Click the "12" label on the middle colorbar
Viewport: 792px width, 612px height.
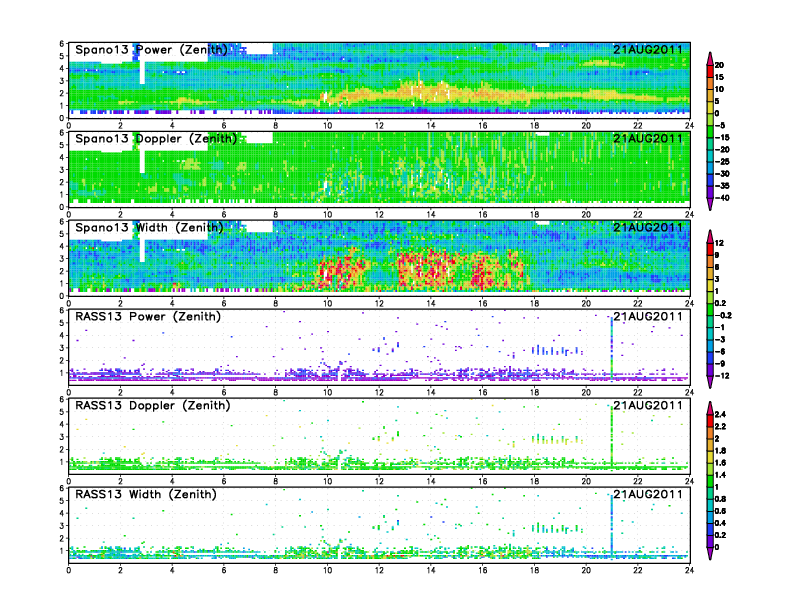pyautogui.click(x=719, y=243)
